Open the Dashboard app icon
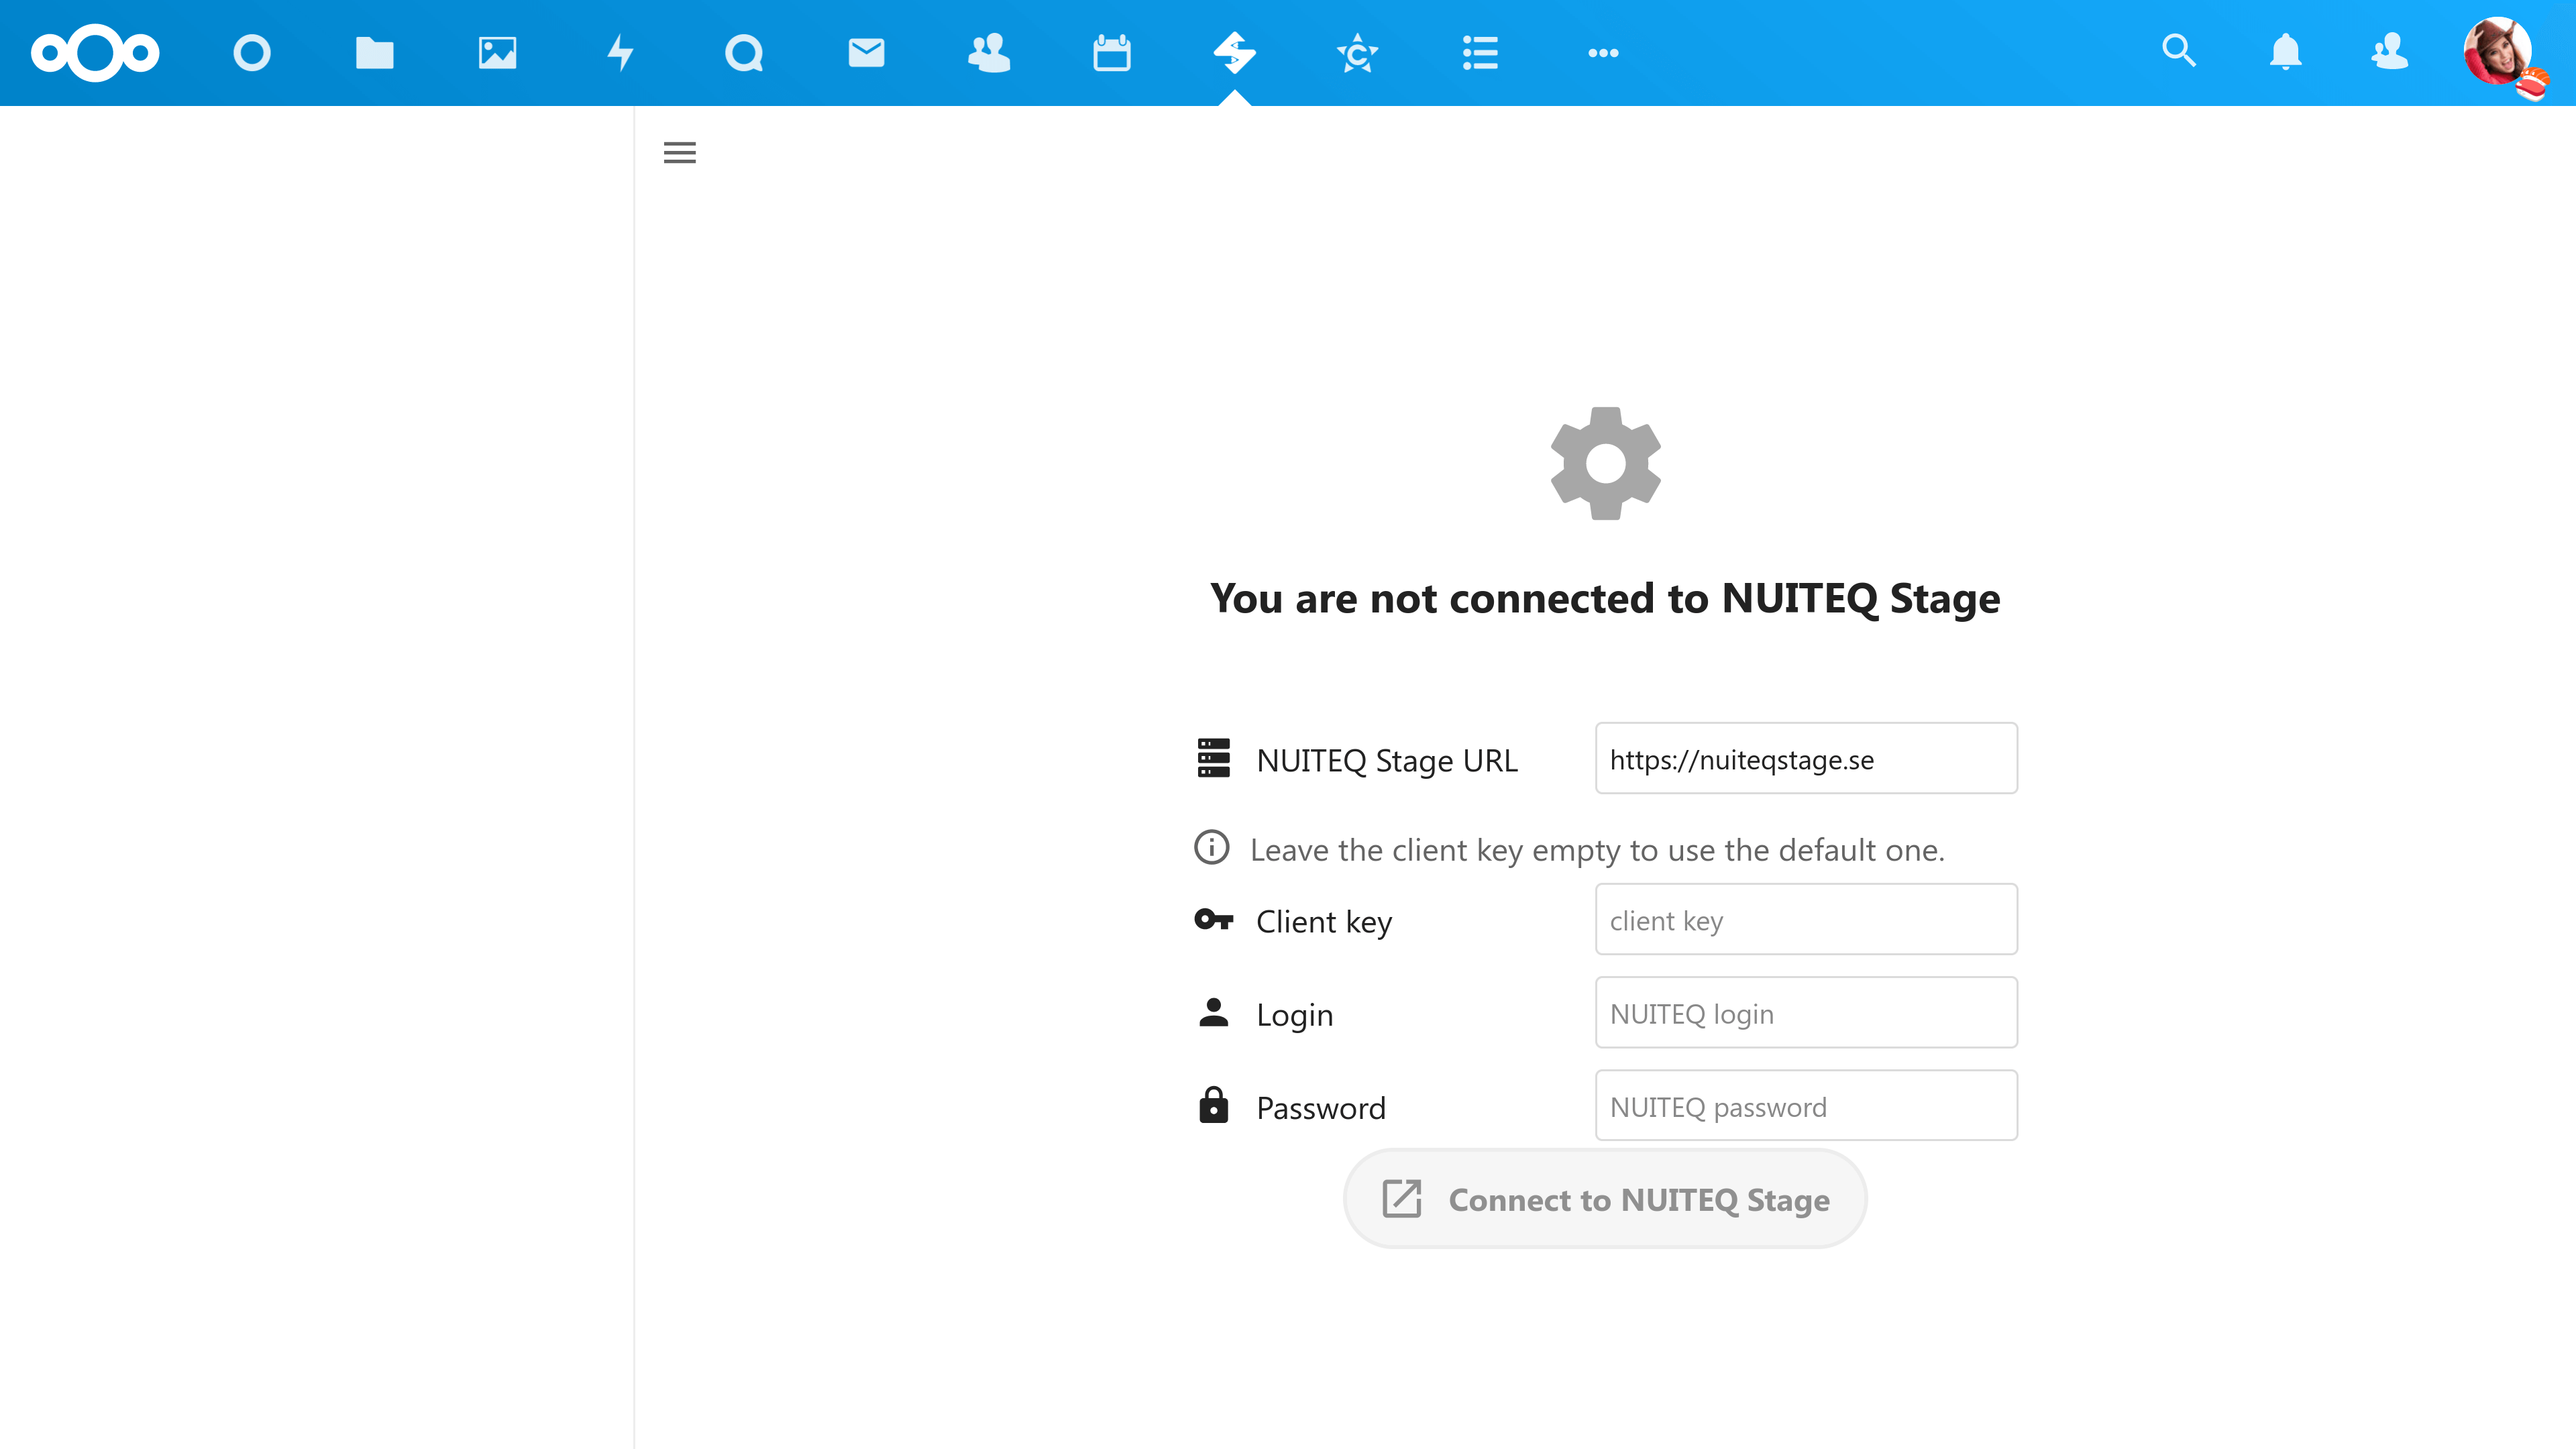The height and width of the screenshot is (1449, 2576). 252,53
